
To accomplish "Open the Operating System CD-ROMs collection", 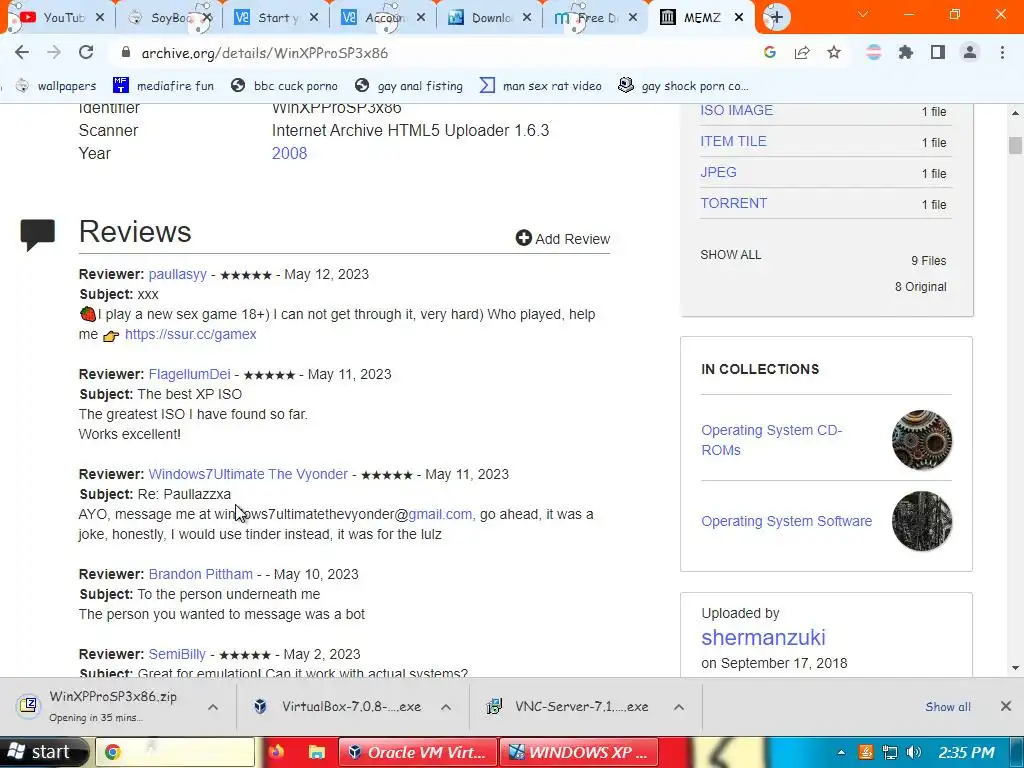I will [x=771, y=440].
